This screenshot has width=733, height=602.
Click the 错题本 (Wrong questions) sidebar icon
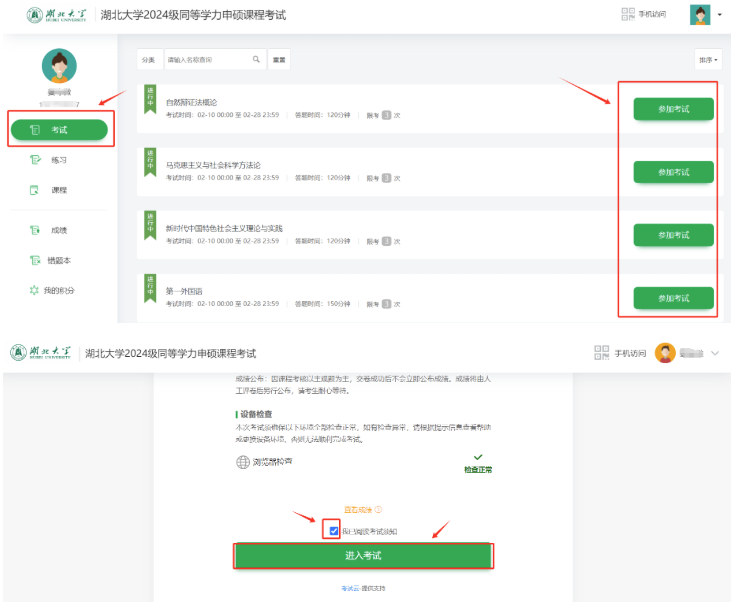point(34,260)
